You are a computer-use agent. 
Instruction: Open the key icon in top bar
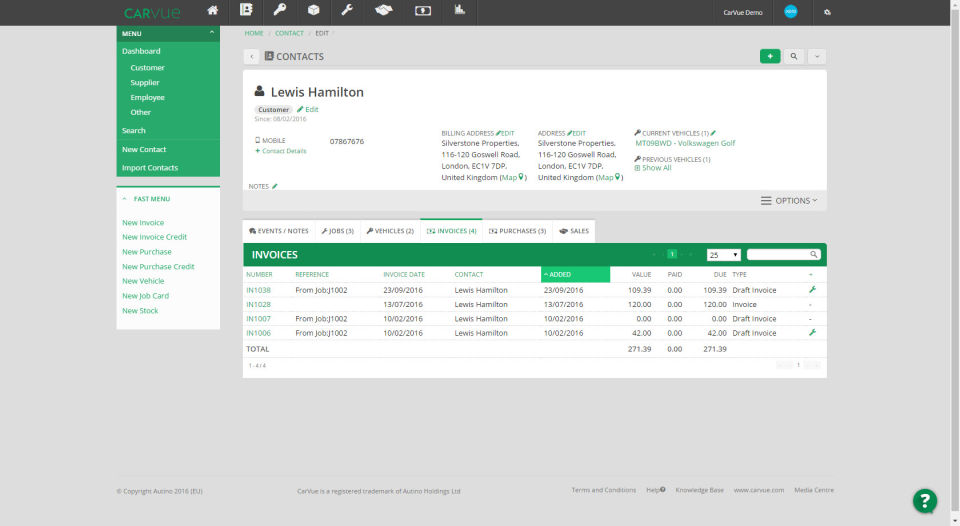point(279,12)
